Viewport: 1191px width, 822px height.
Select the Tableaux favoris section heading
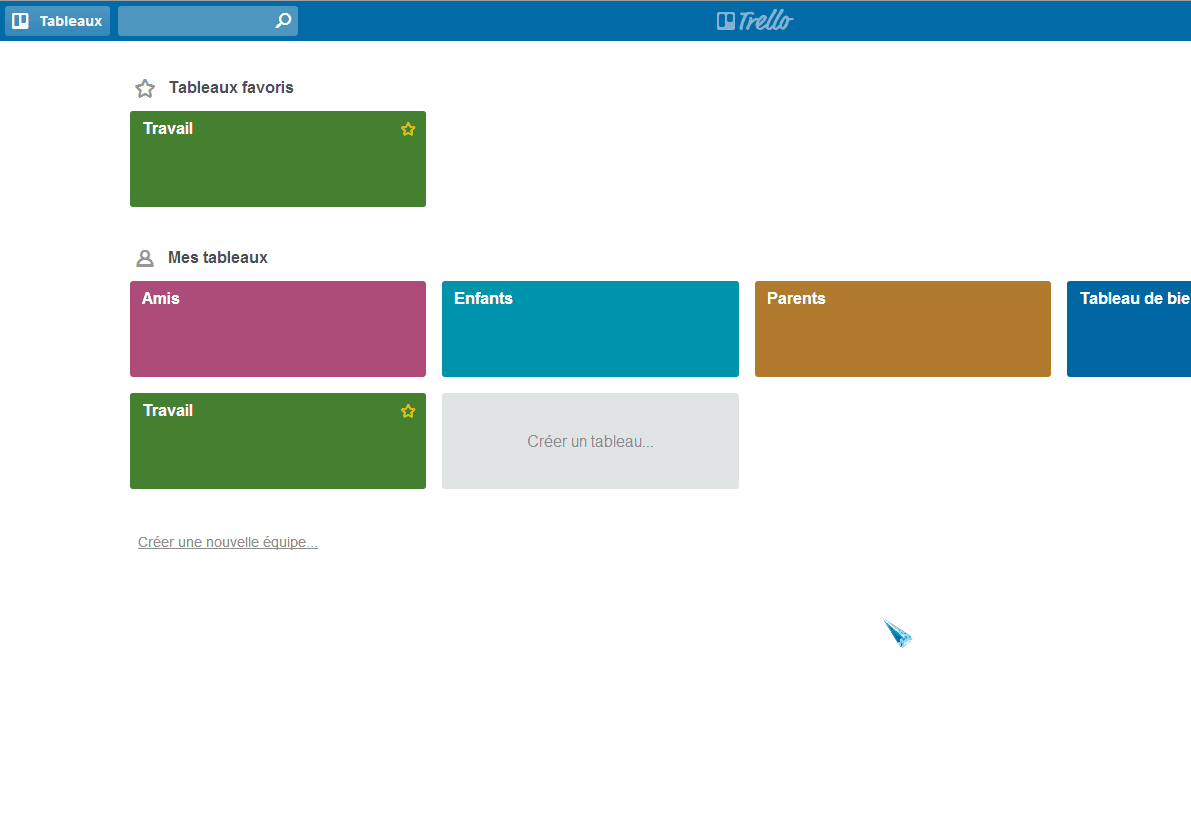click(231, 88)
